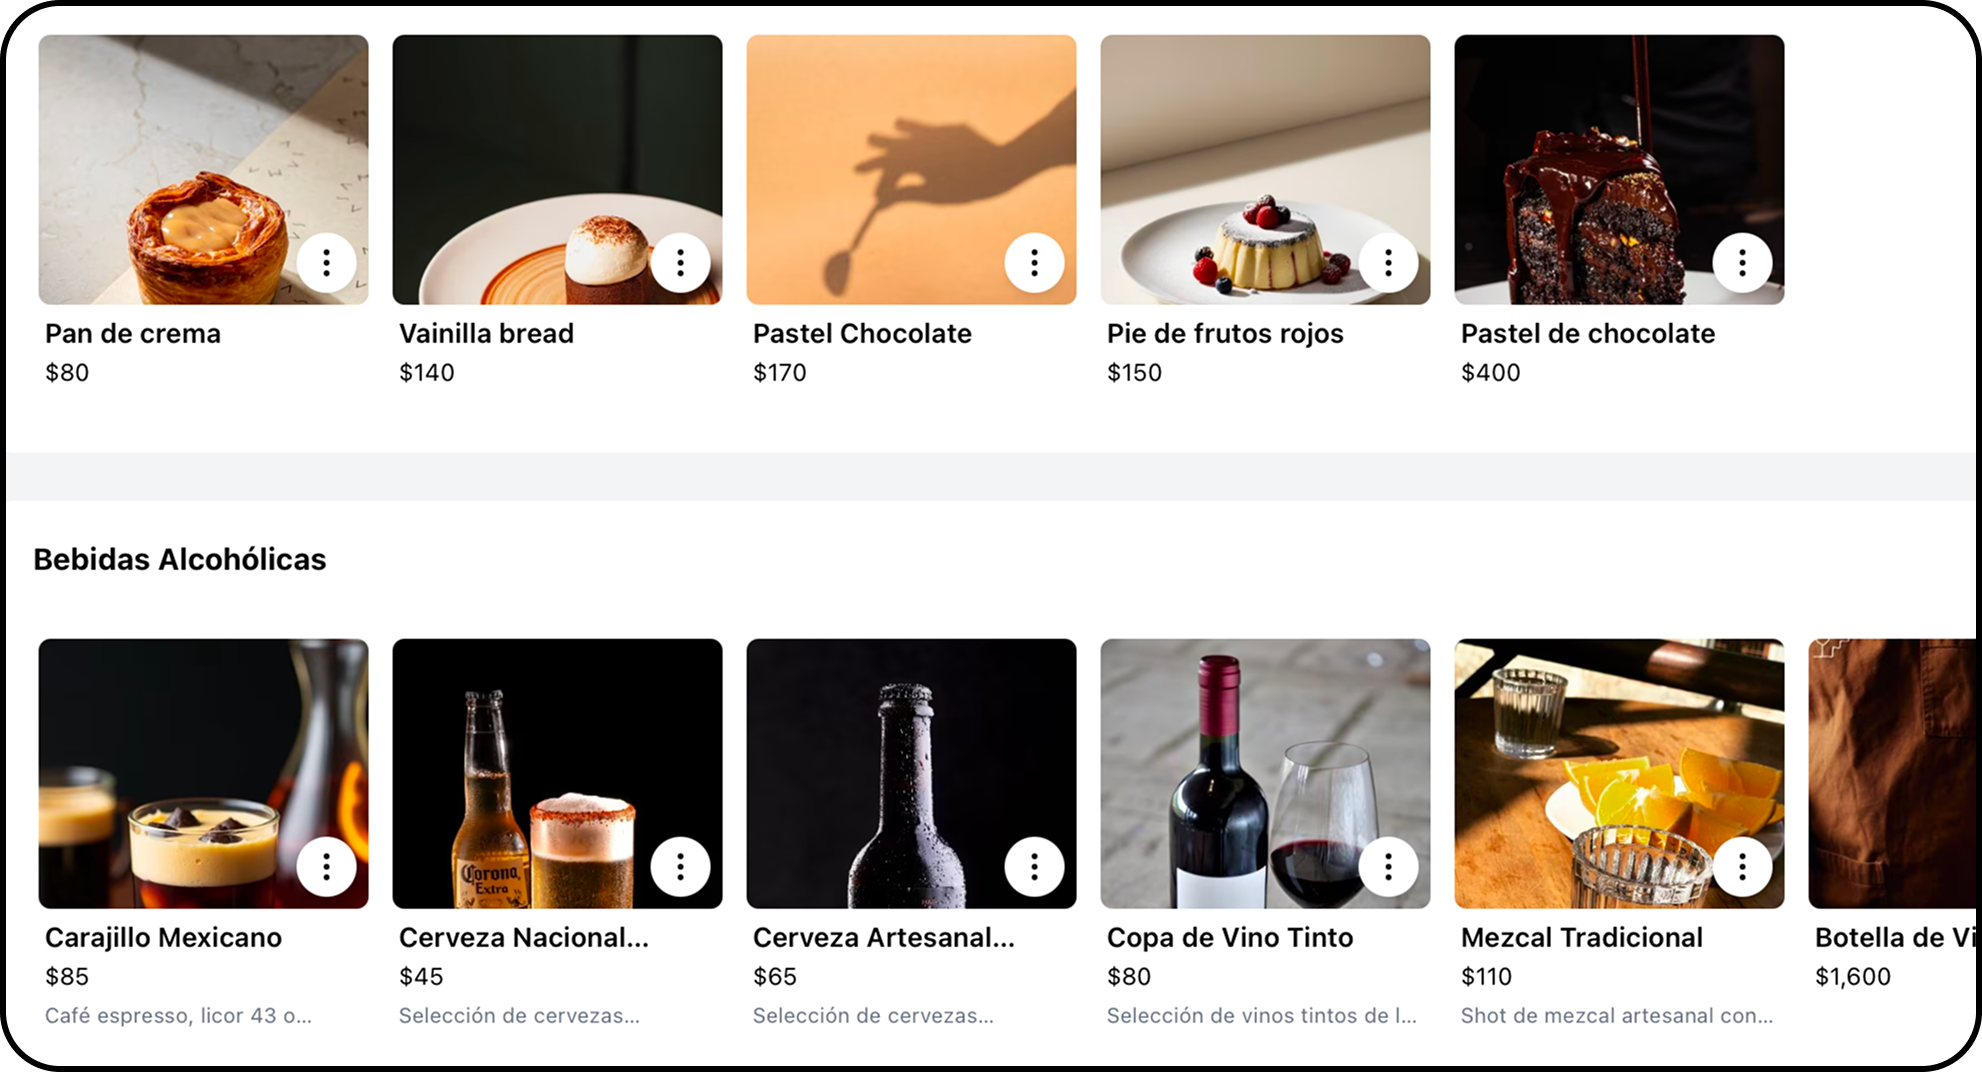Show options menu for Mezcal Tradicional
This screenshot has width=1982, height=1072.
[1742, 867]
